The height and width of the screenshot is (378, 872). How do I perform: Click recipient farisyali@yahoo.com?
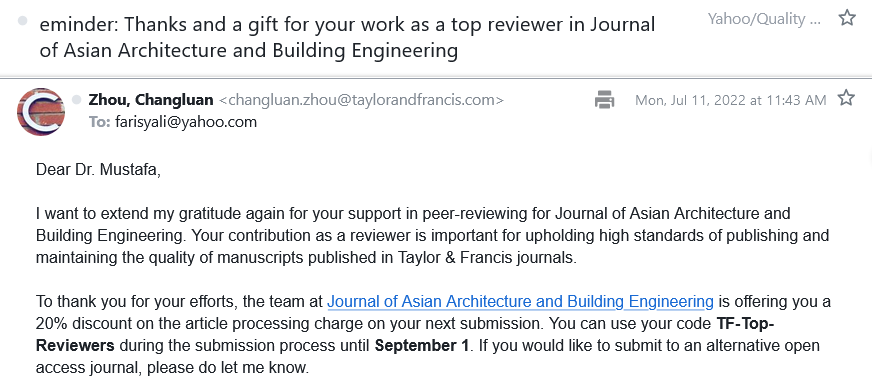(186, 122)
